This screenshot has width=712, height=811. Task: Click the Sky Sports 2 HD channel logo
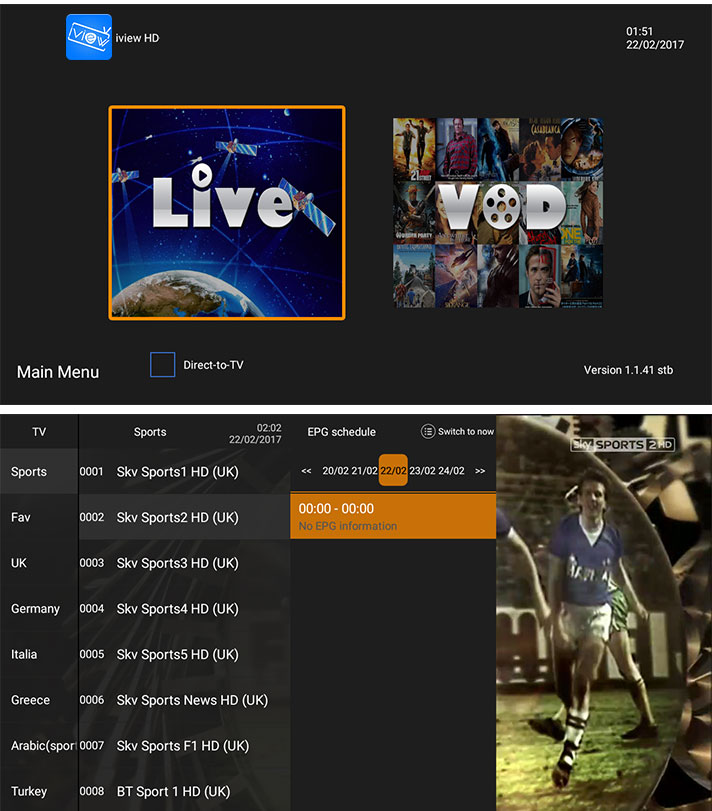[623, 444]
